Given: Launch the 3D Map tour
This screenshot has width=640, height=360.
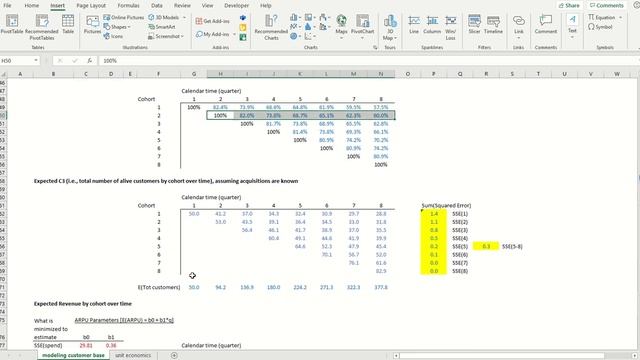Looking at the screenshot, I should [390, 27].
